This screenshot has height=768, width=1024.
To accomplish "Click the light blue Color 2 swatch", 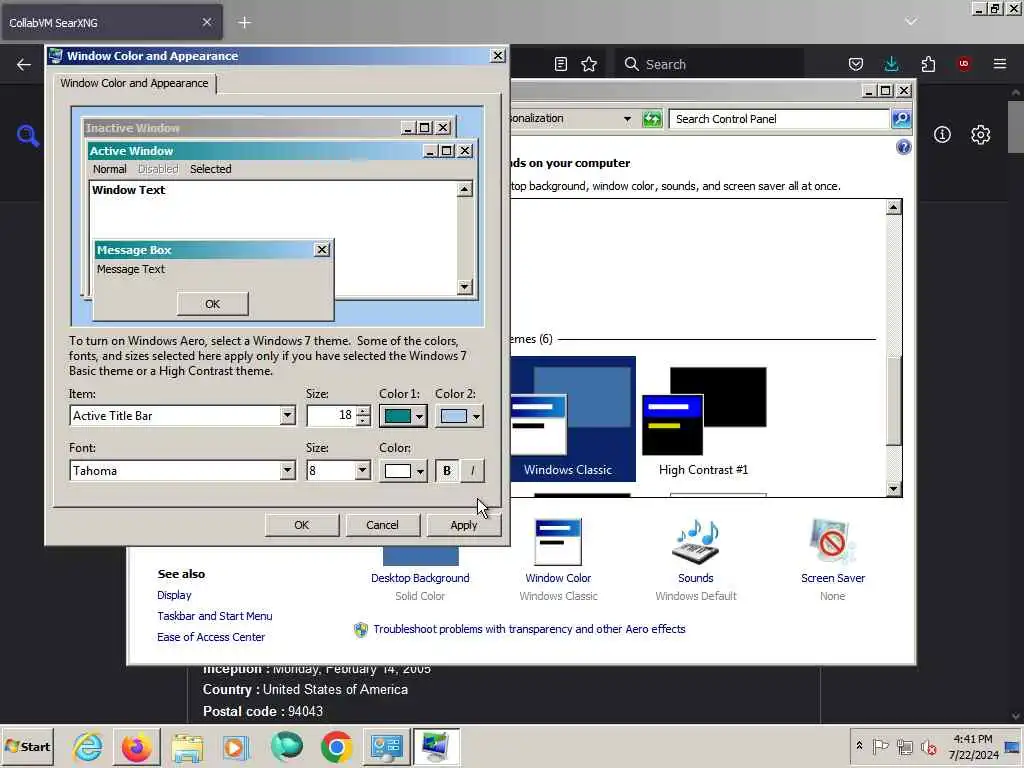I will click(454, 416).
